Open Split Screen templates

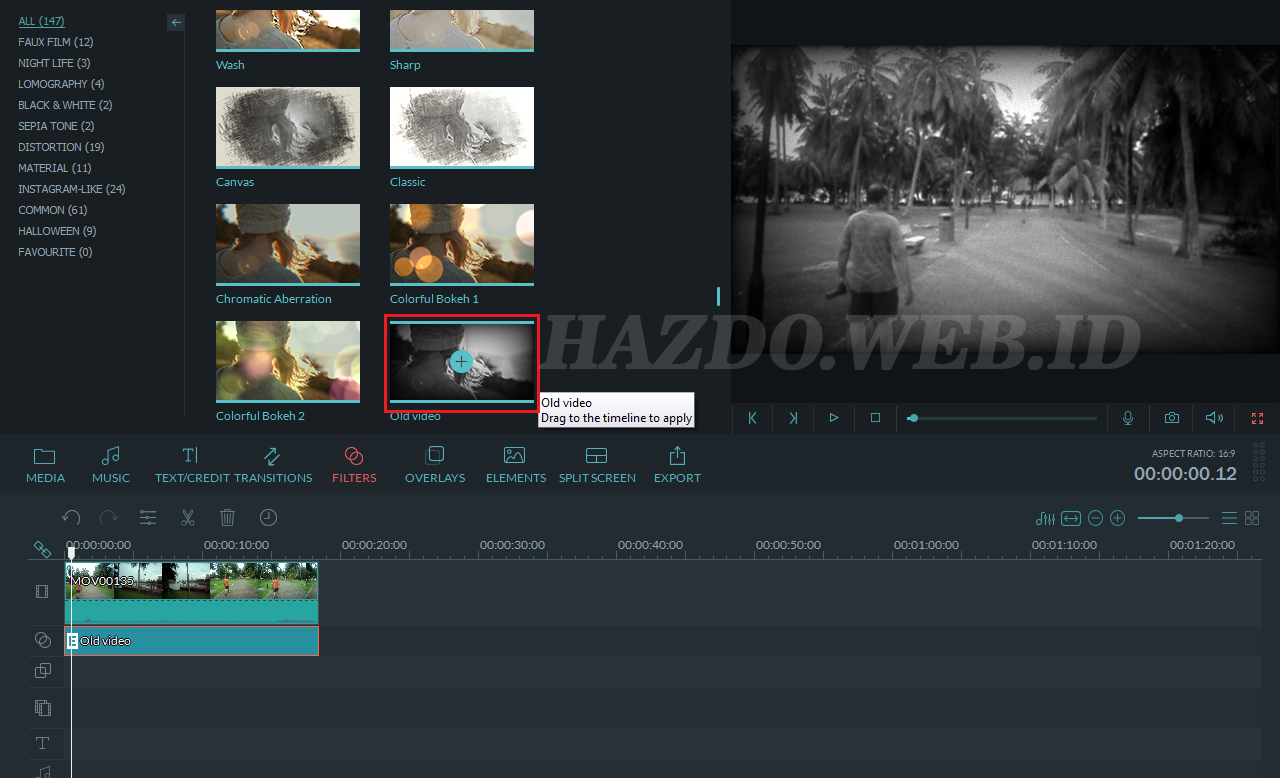[597, 465]
